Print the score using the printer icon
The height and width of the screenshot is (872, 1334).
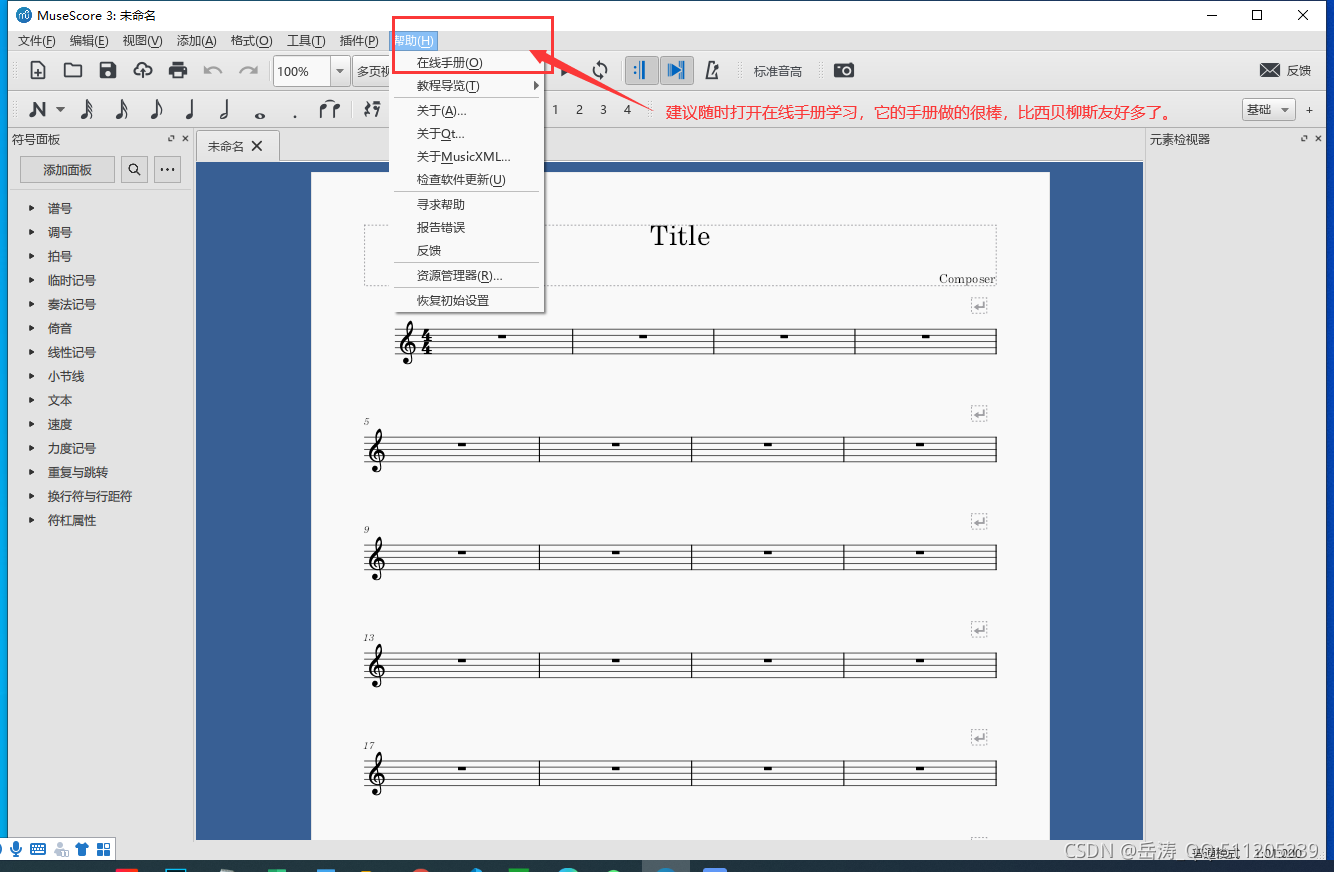click(x=178, y=70)
